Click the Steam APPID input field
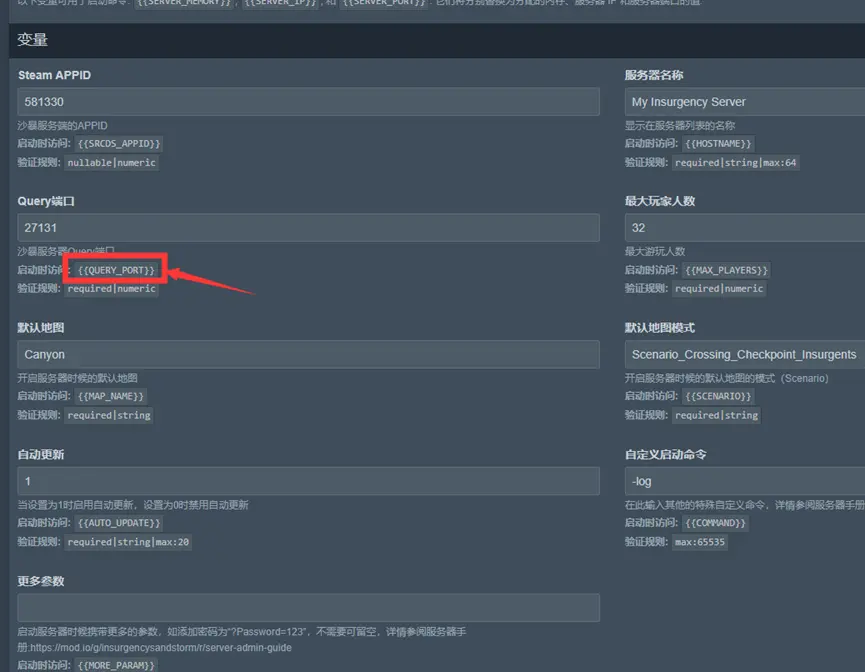Image resolution: width=865 pixels, height=672 pixels. (308, 102)
